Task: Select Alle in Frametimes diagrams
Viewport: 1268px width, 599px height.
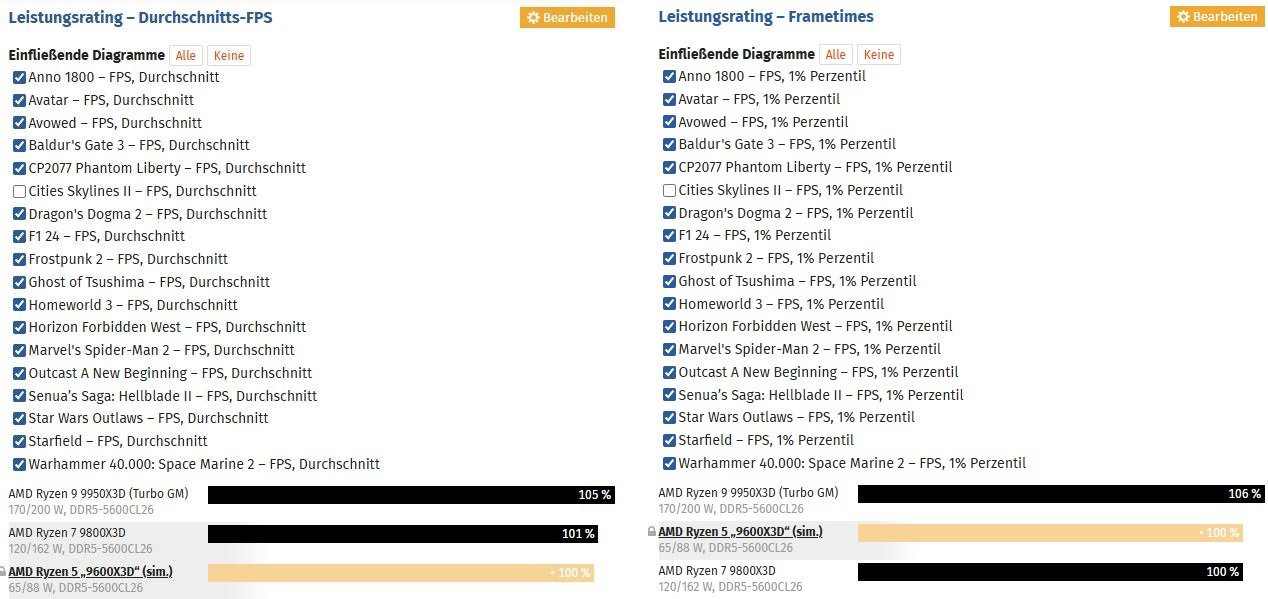Action: [836, 55]
